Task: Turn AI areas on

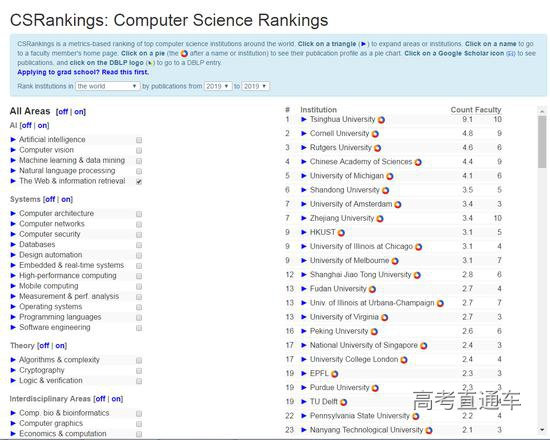Action: coord(43,125)
